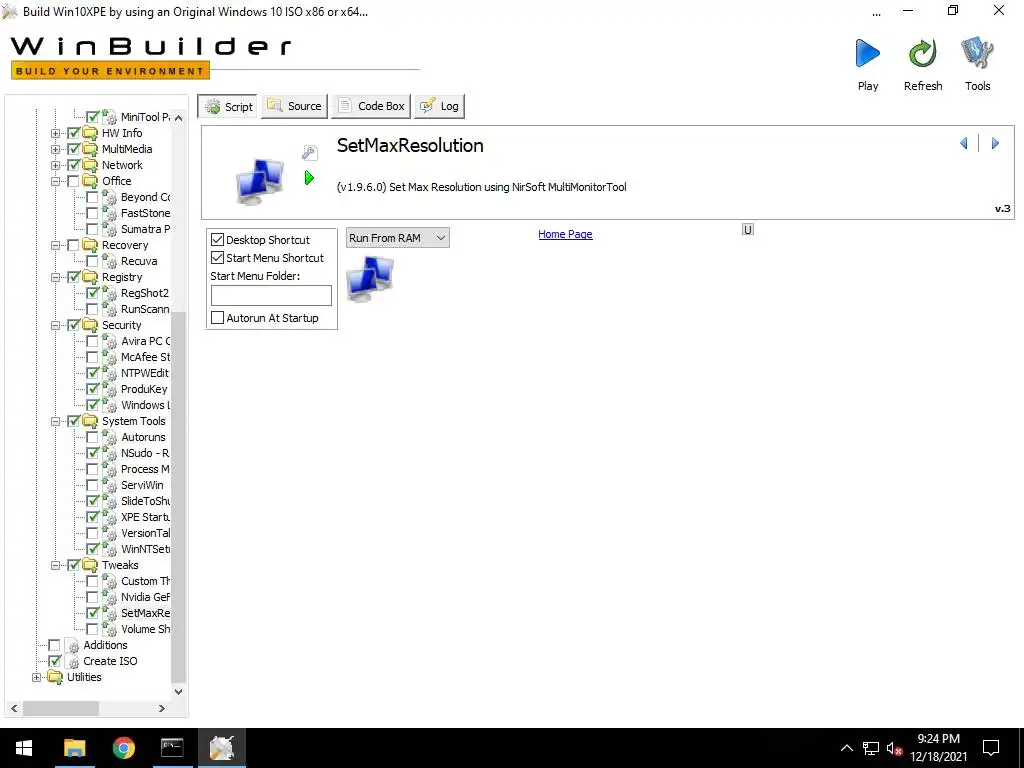Click the WinBuilder taskbar icon
This screenshot has width=1024, height=768.
click(x=221, y=748)
